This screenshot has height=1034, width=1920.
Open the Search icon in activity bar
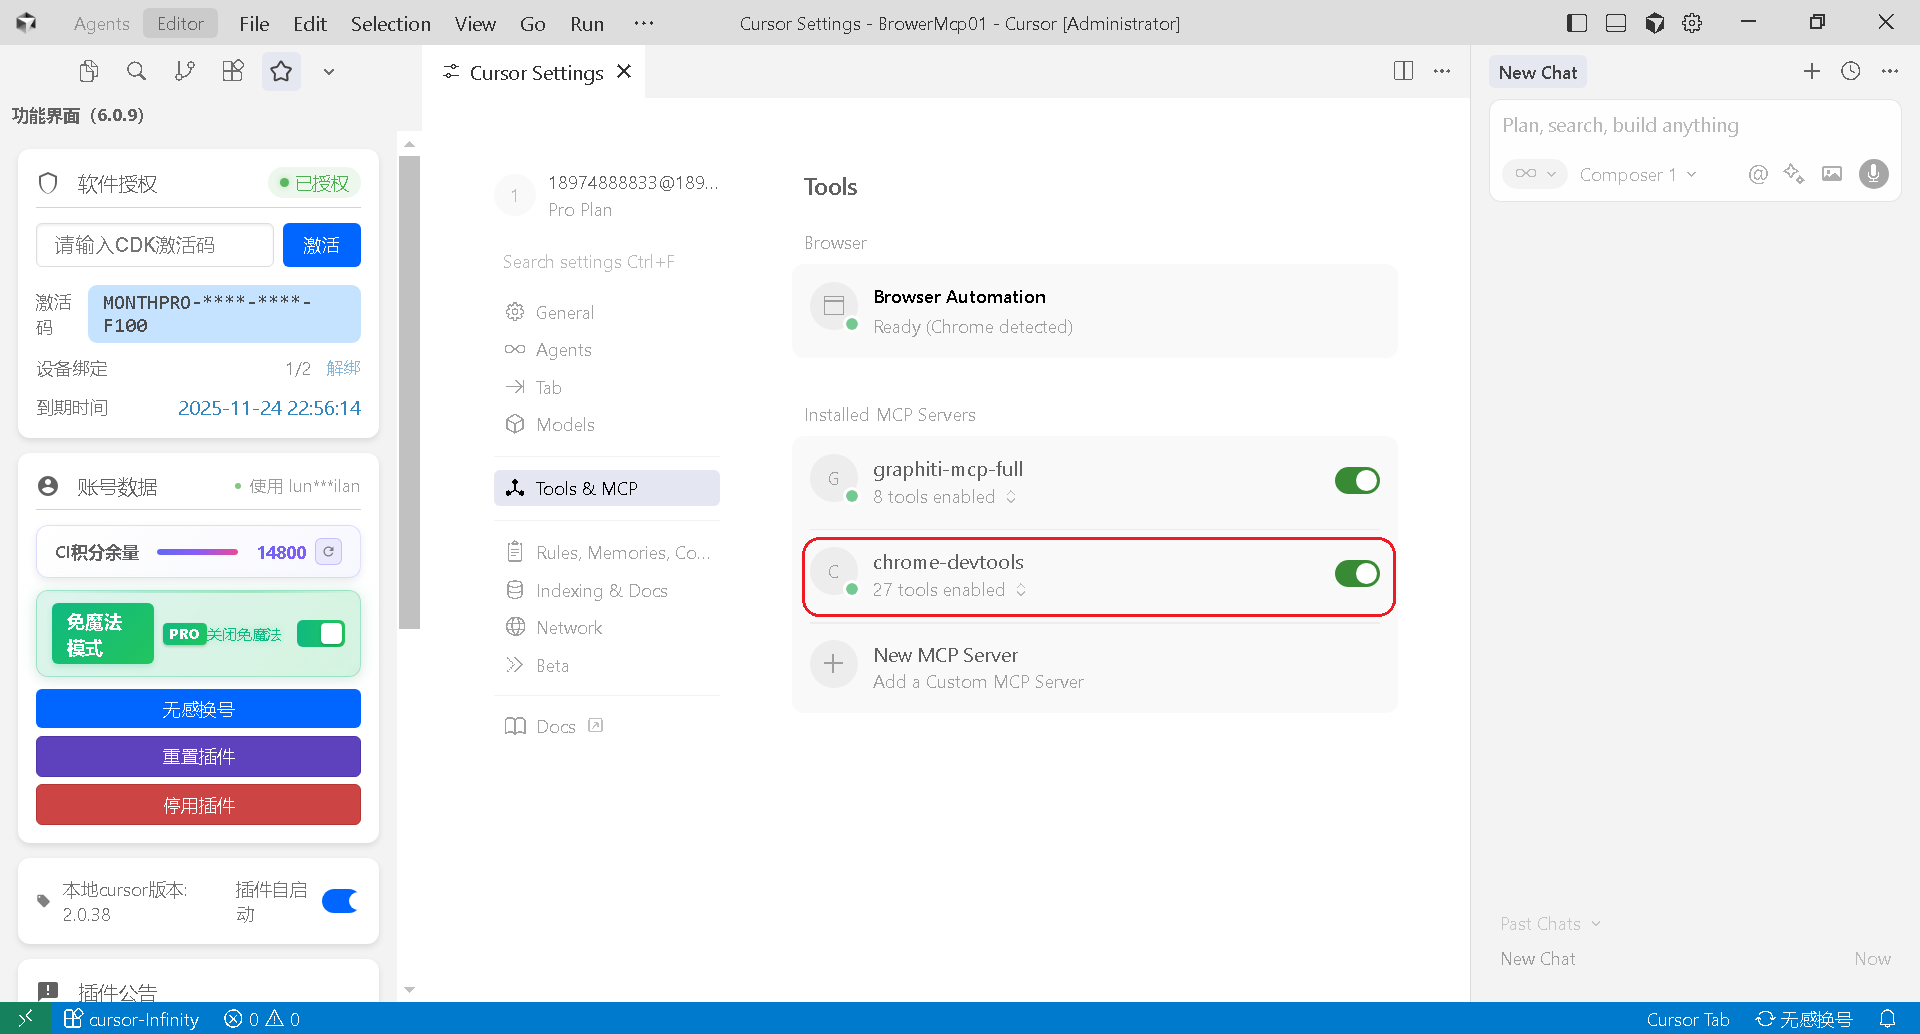click(x=136, y=71)
